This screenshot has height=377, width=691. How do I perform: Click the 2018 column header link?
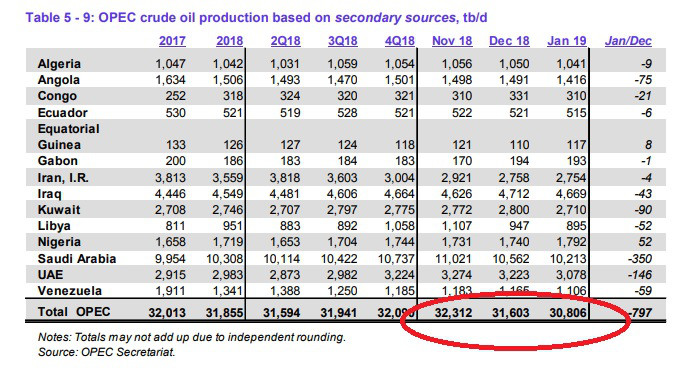230,41
